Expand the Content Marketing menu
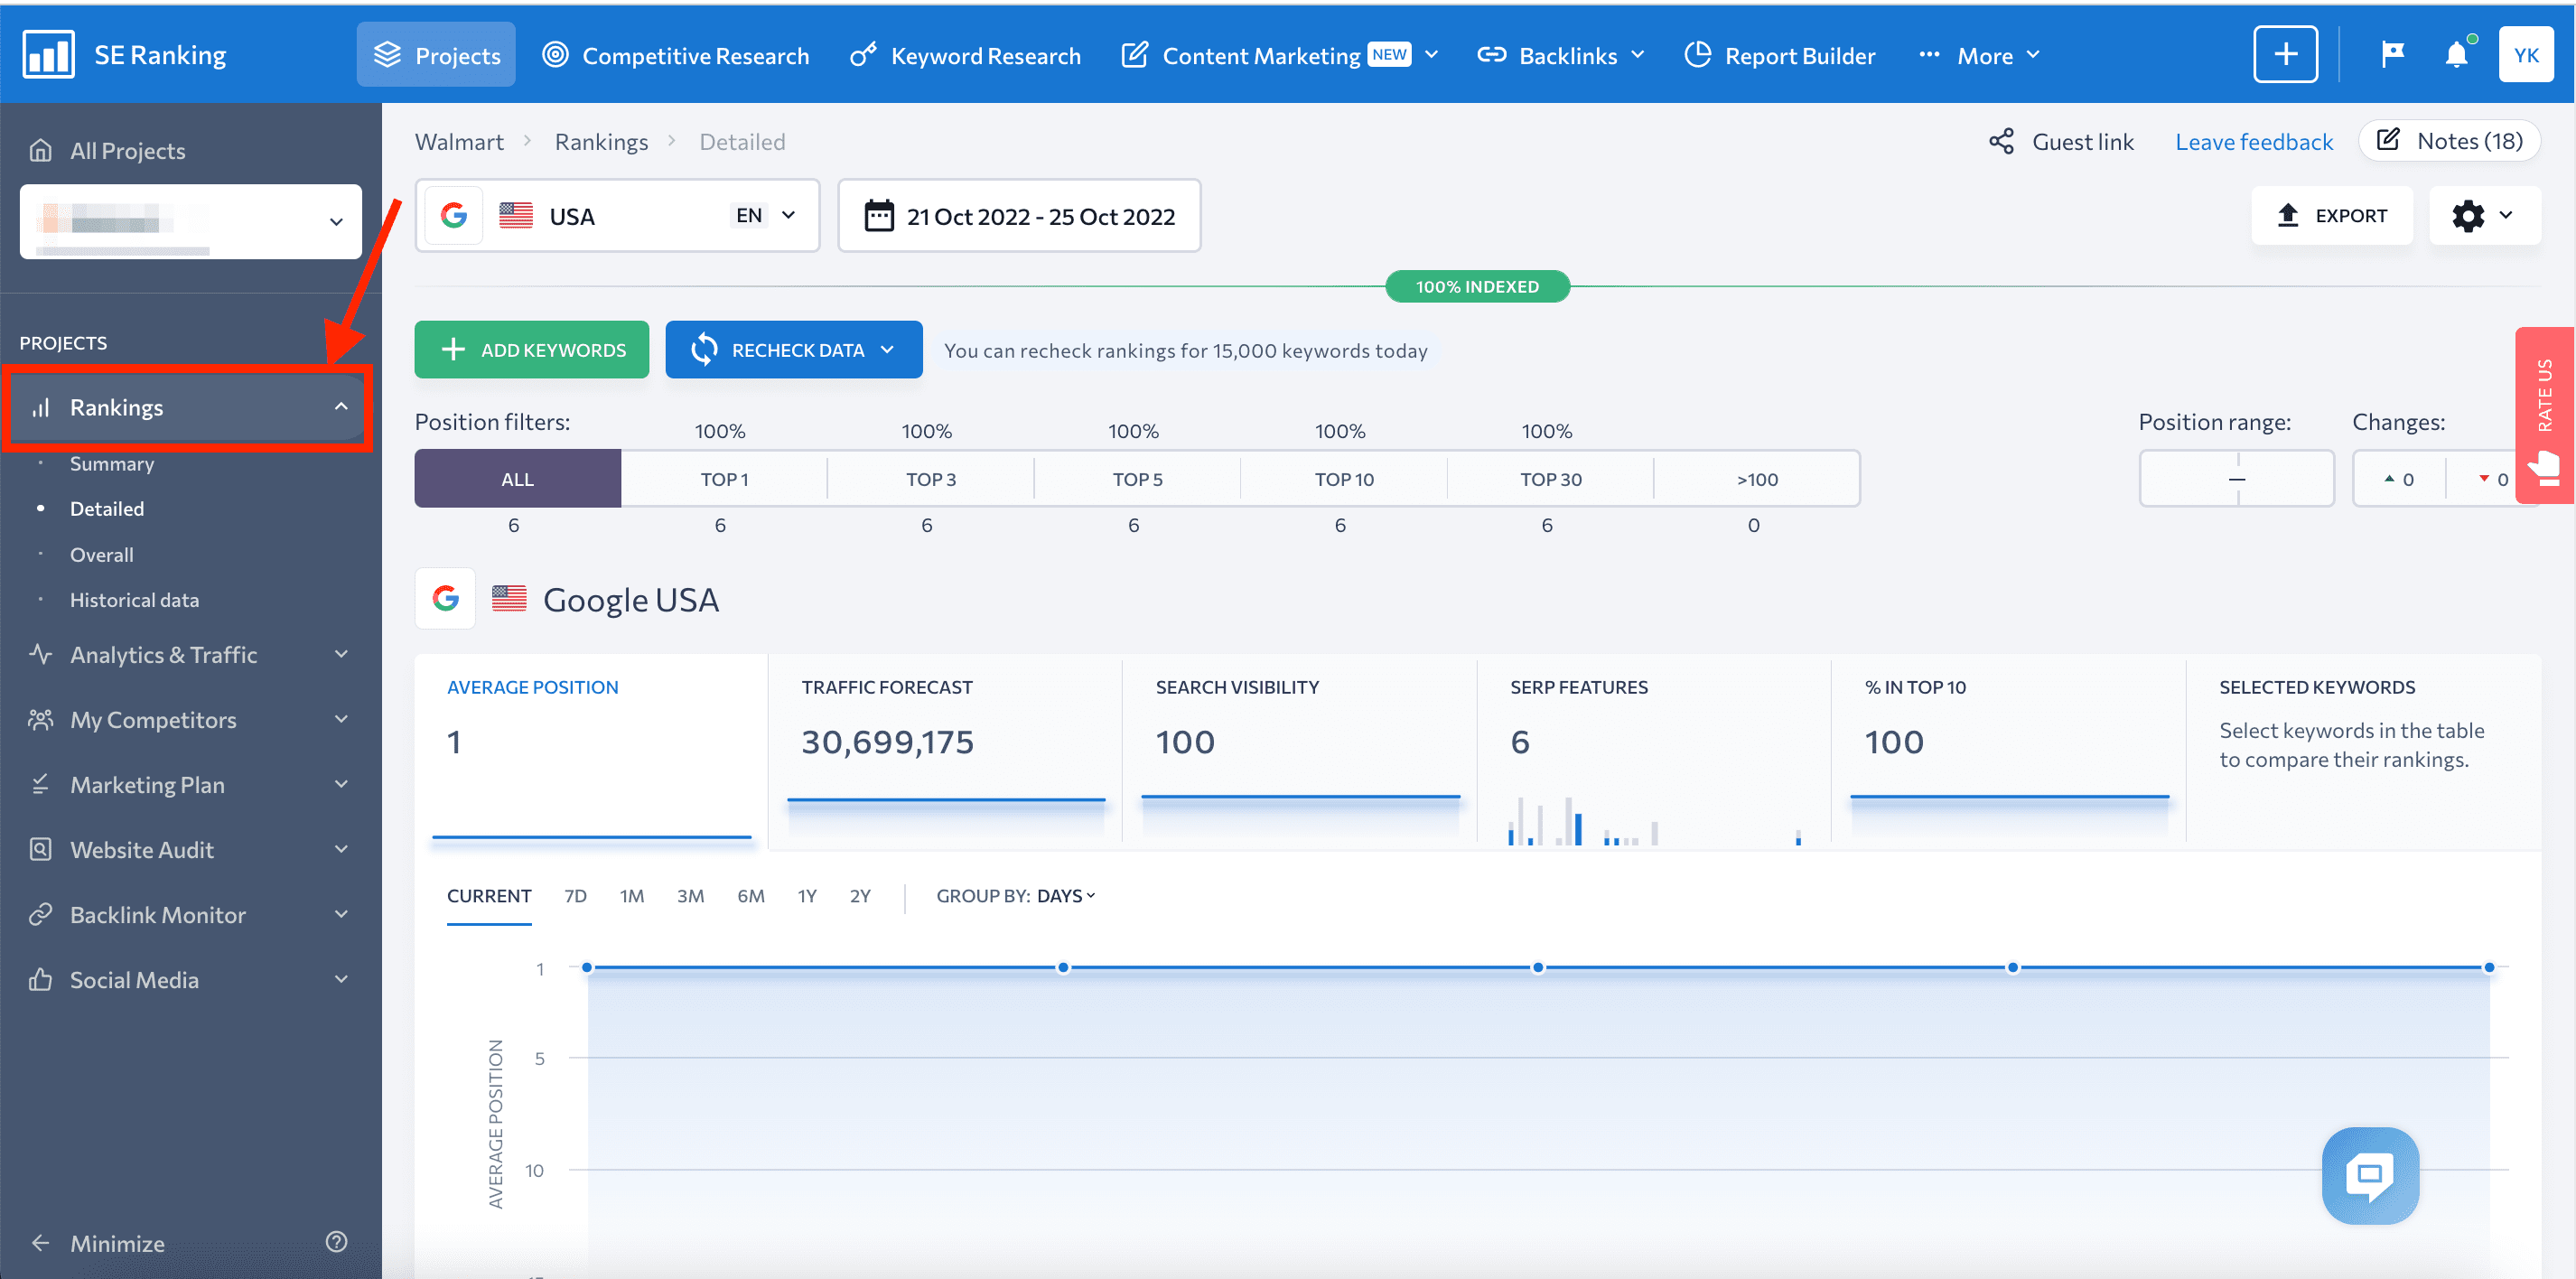This screenshot has height=1279, width=2576. coord(1280,55)
